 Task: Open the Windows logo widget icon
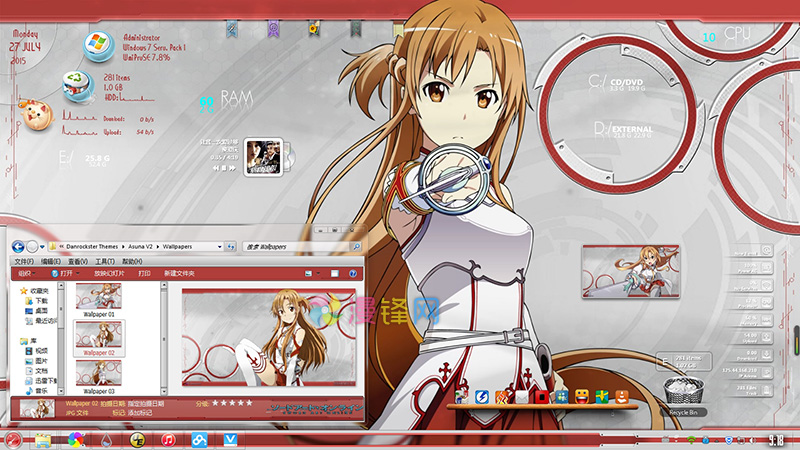coord(98,43)
